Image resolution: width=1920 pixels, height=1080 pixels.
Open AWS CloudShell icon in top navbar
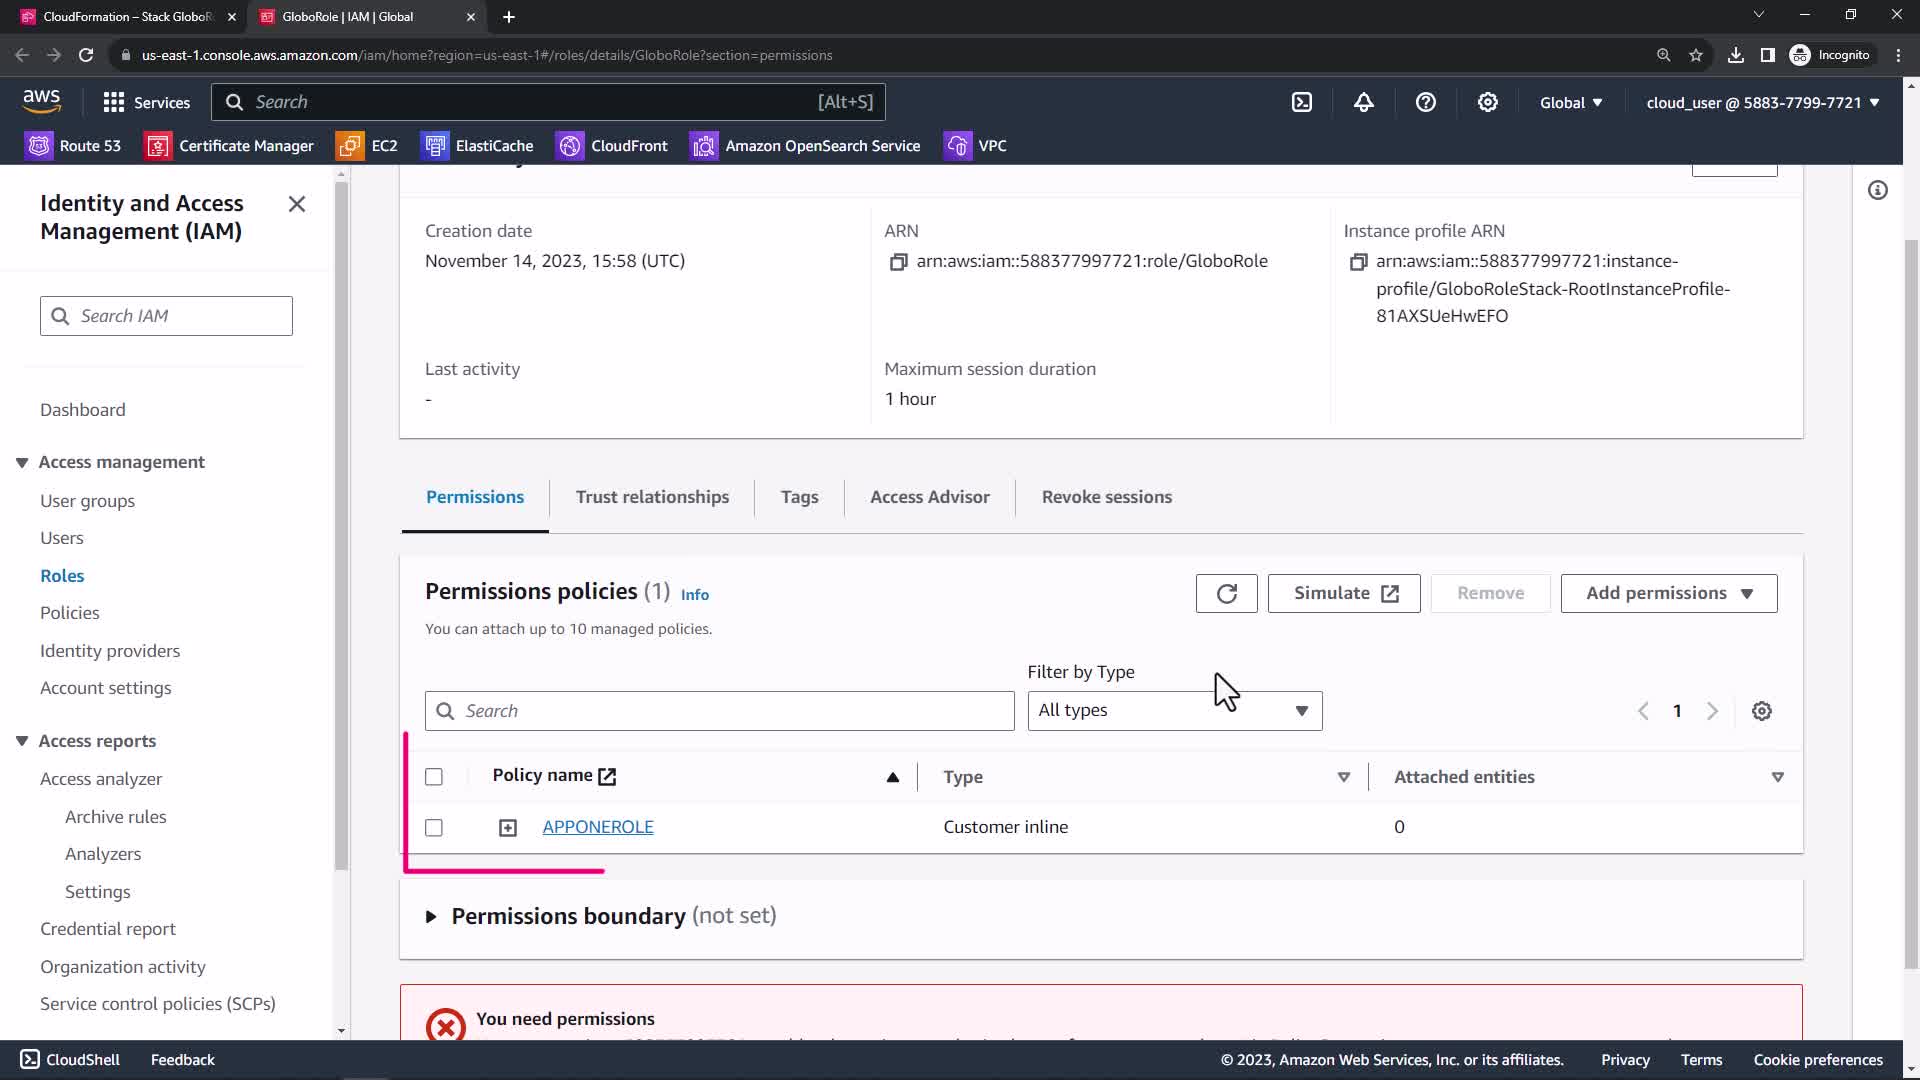point(1301,102)
